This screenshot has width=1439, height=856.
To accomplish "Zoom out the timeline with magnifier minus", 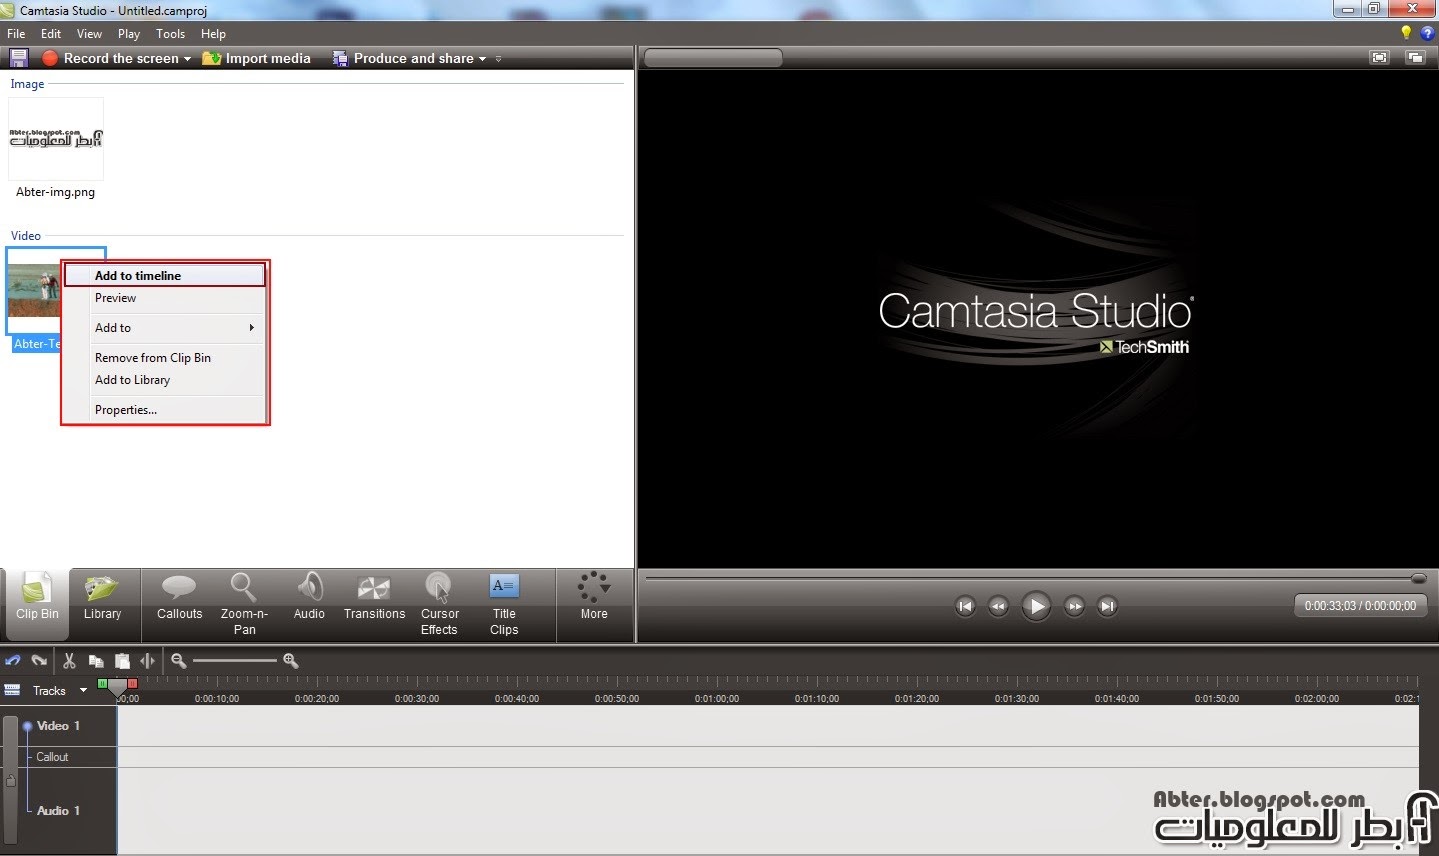I will (179, 660).
